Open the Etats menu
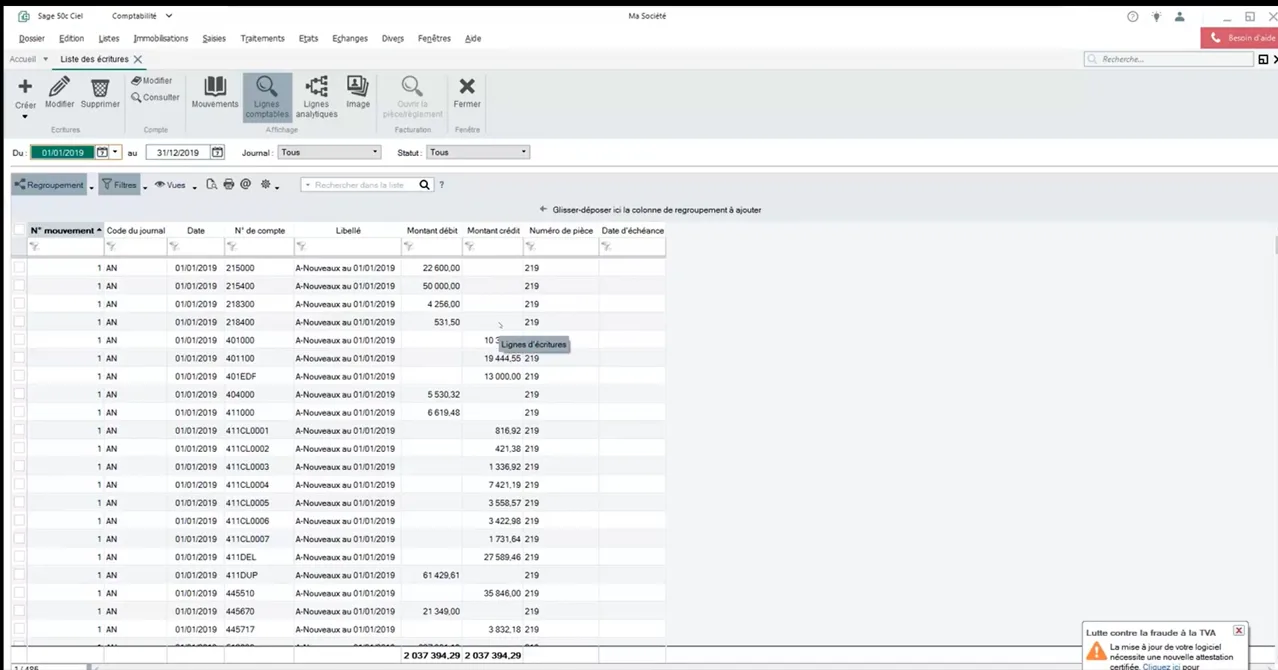The height and width of the screenshot is (670, 1278). pos(308,38)
